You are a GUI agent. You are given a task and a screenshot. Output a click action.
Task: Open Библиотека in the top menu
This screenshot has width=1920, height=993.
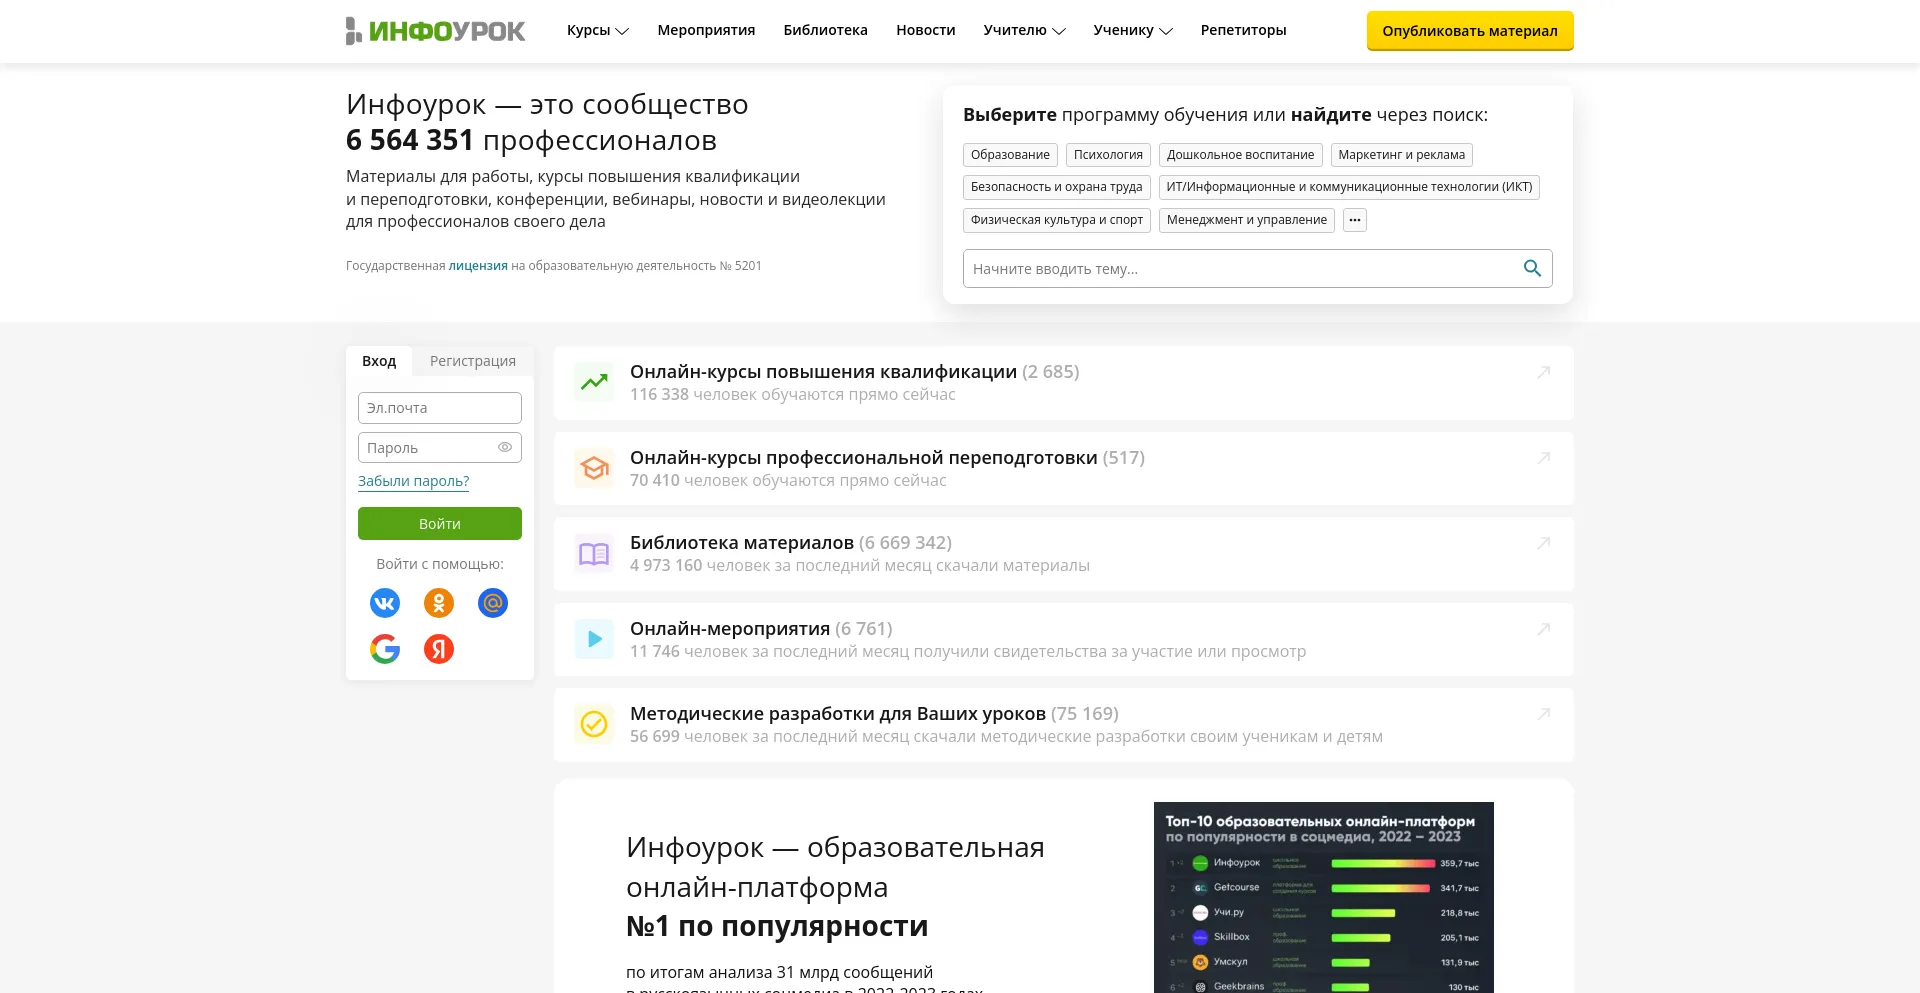click(x=825, y=30)
